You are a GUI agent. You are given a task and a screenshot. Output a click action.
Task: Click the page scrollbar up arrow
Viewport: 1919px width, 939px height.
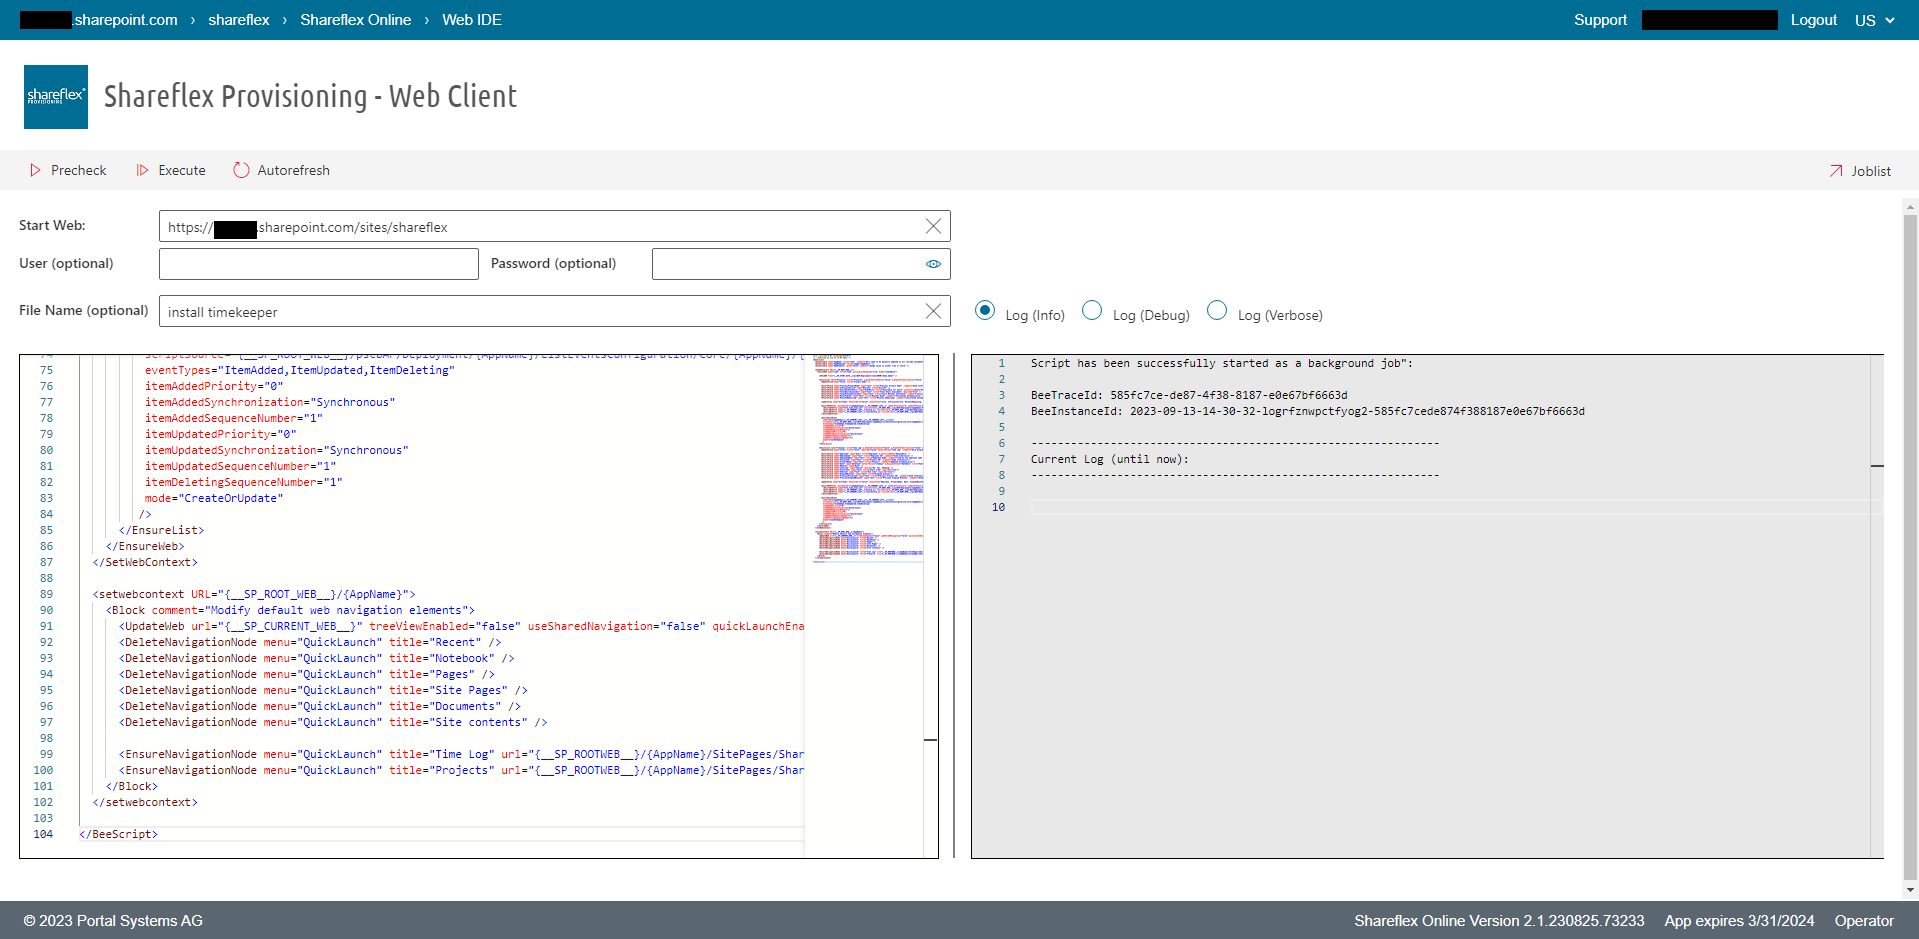(x=1910, y=207)
